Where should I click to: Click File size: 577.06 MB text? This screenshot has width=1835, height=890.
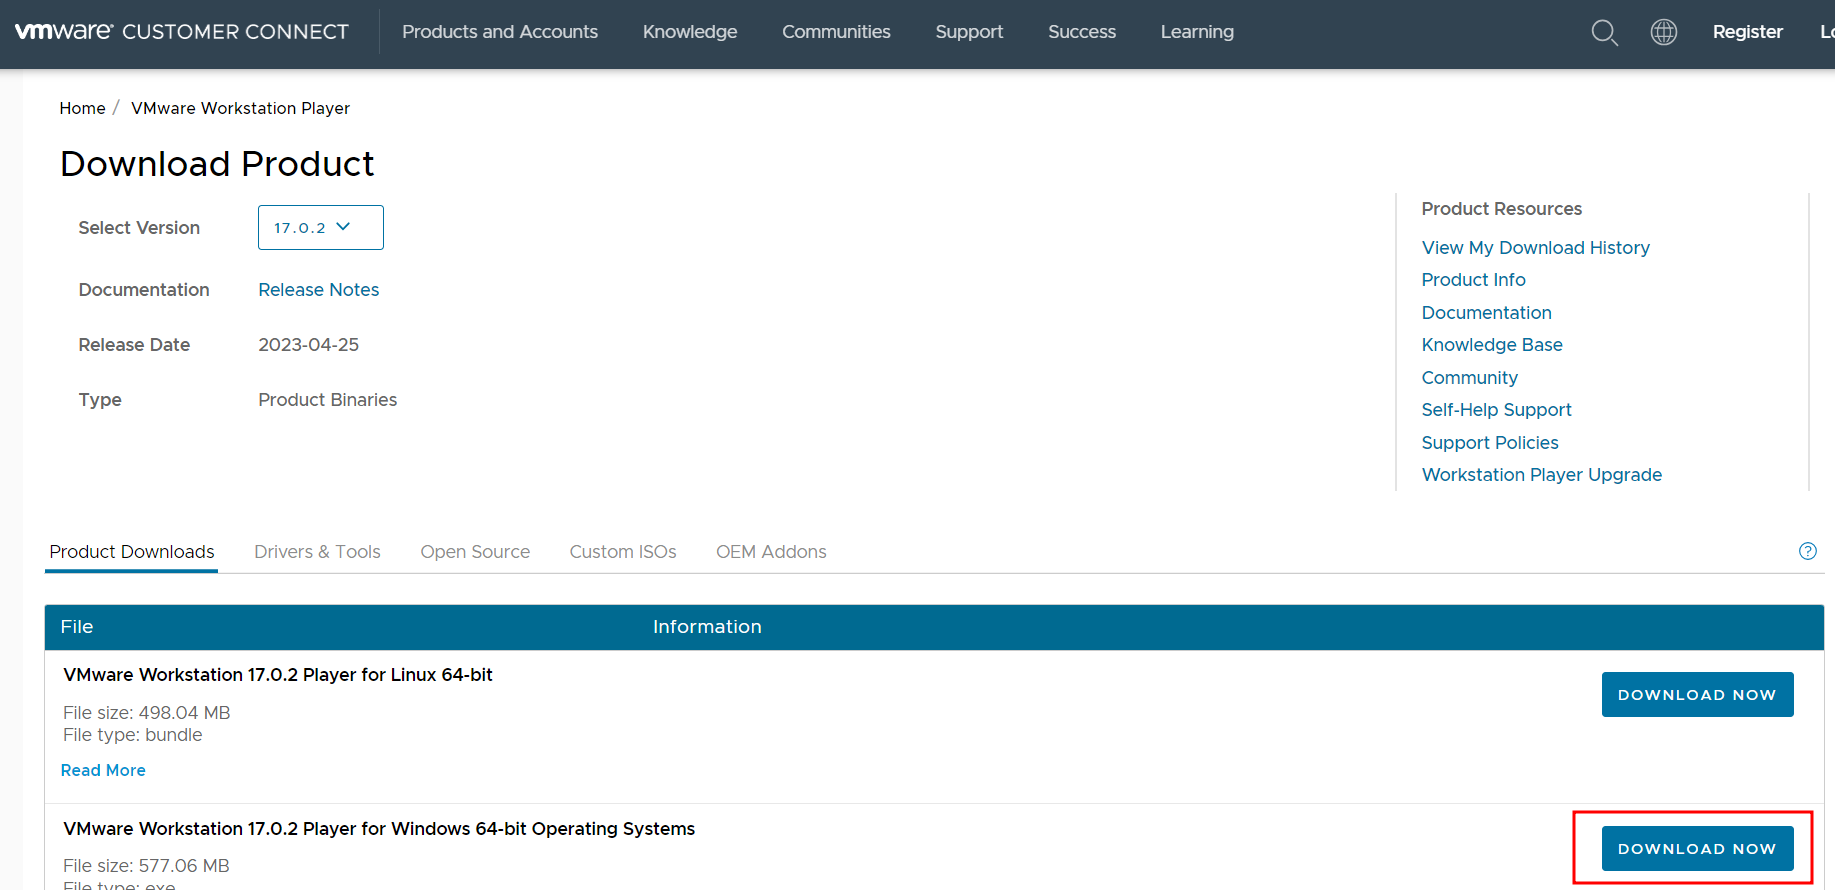146,866
